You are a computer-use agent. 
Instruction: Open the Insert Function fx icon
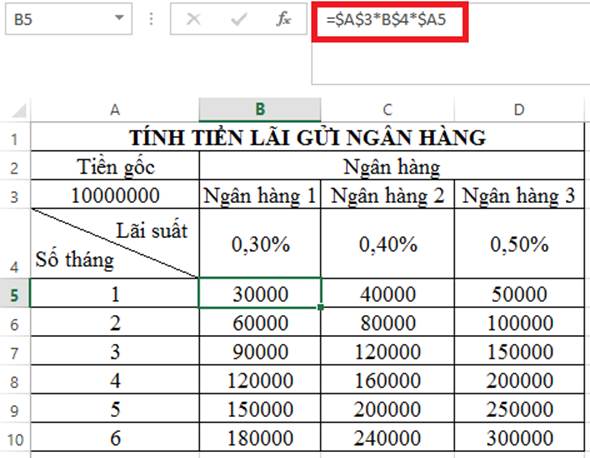point(283,19)
